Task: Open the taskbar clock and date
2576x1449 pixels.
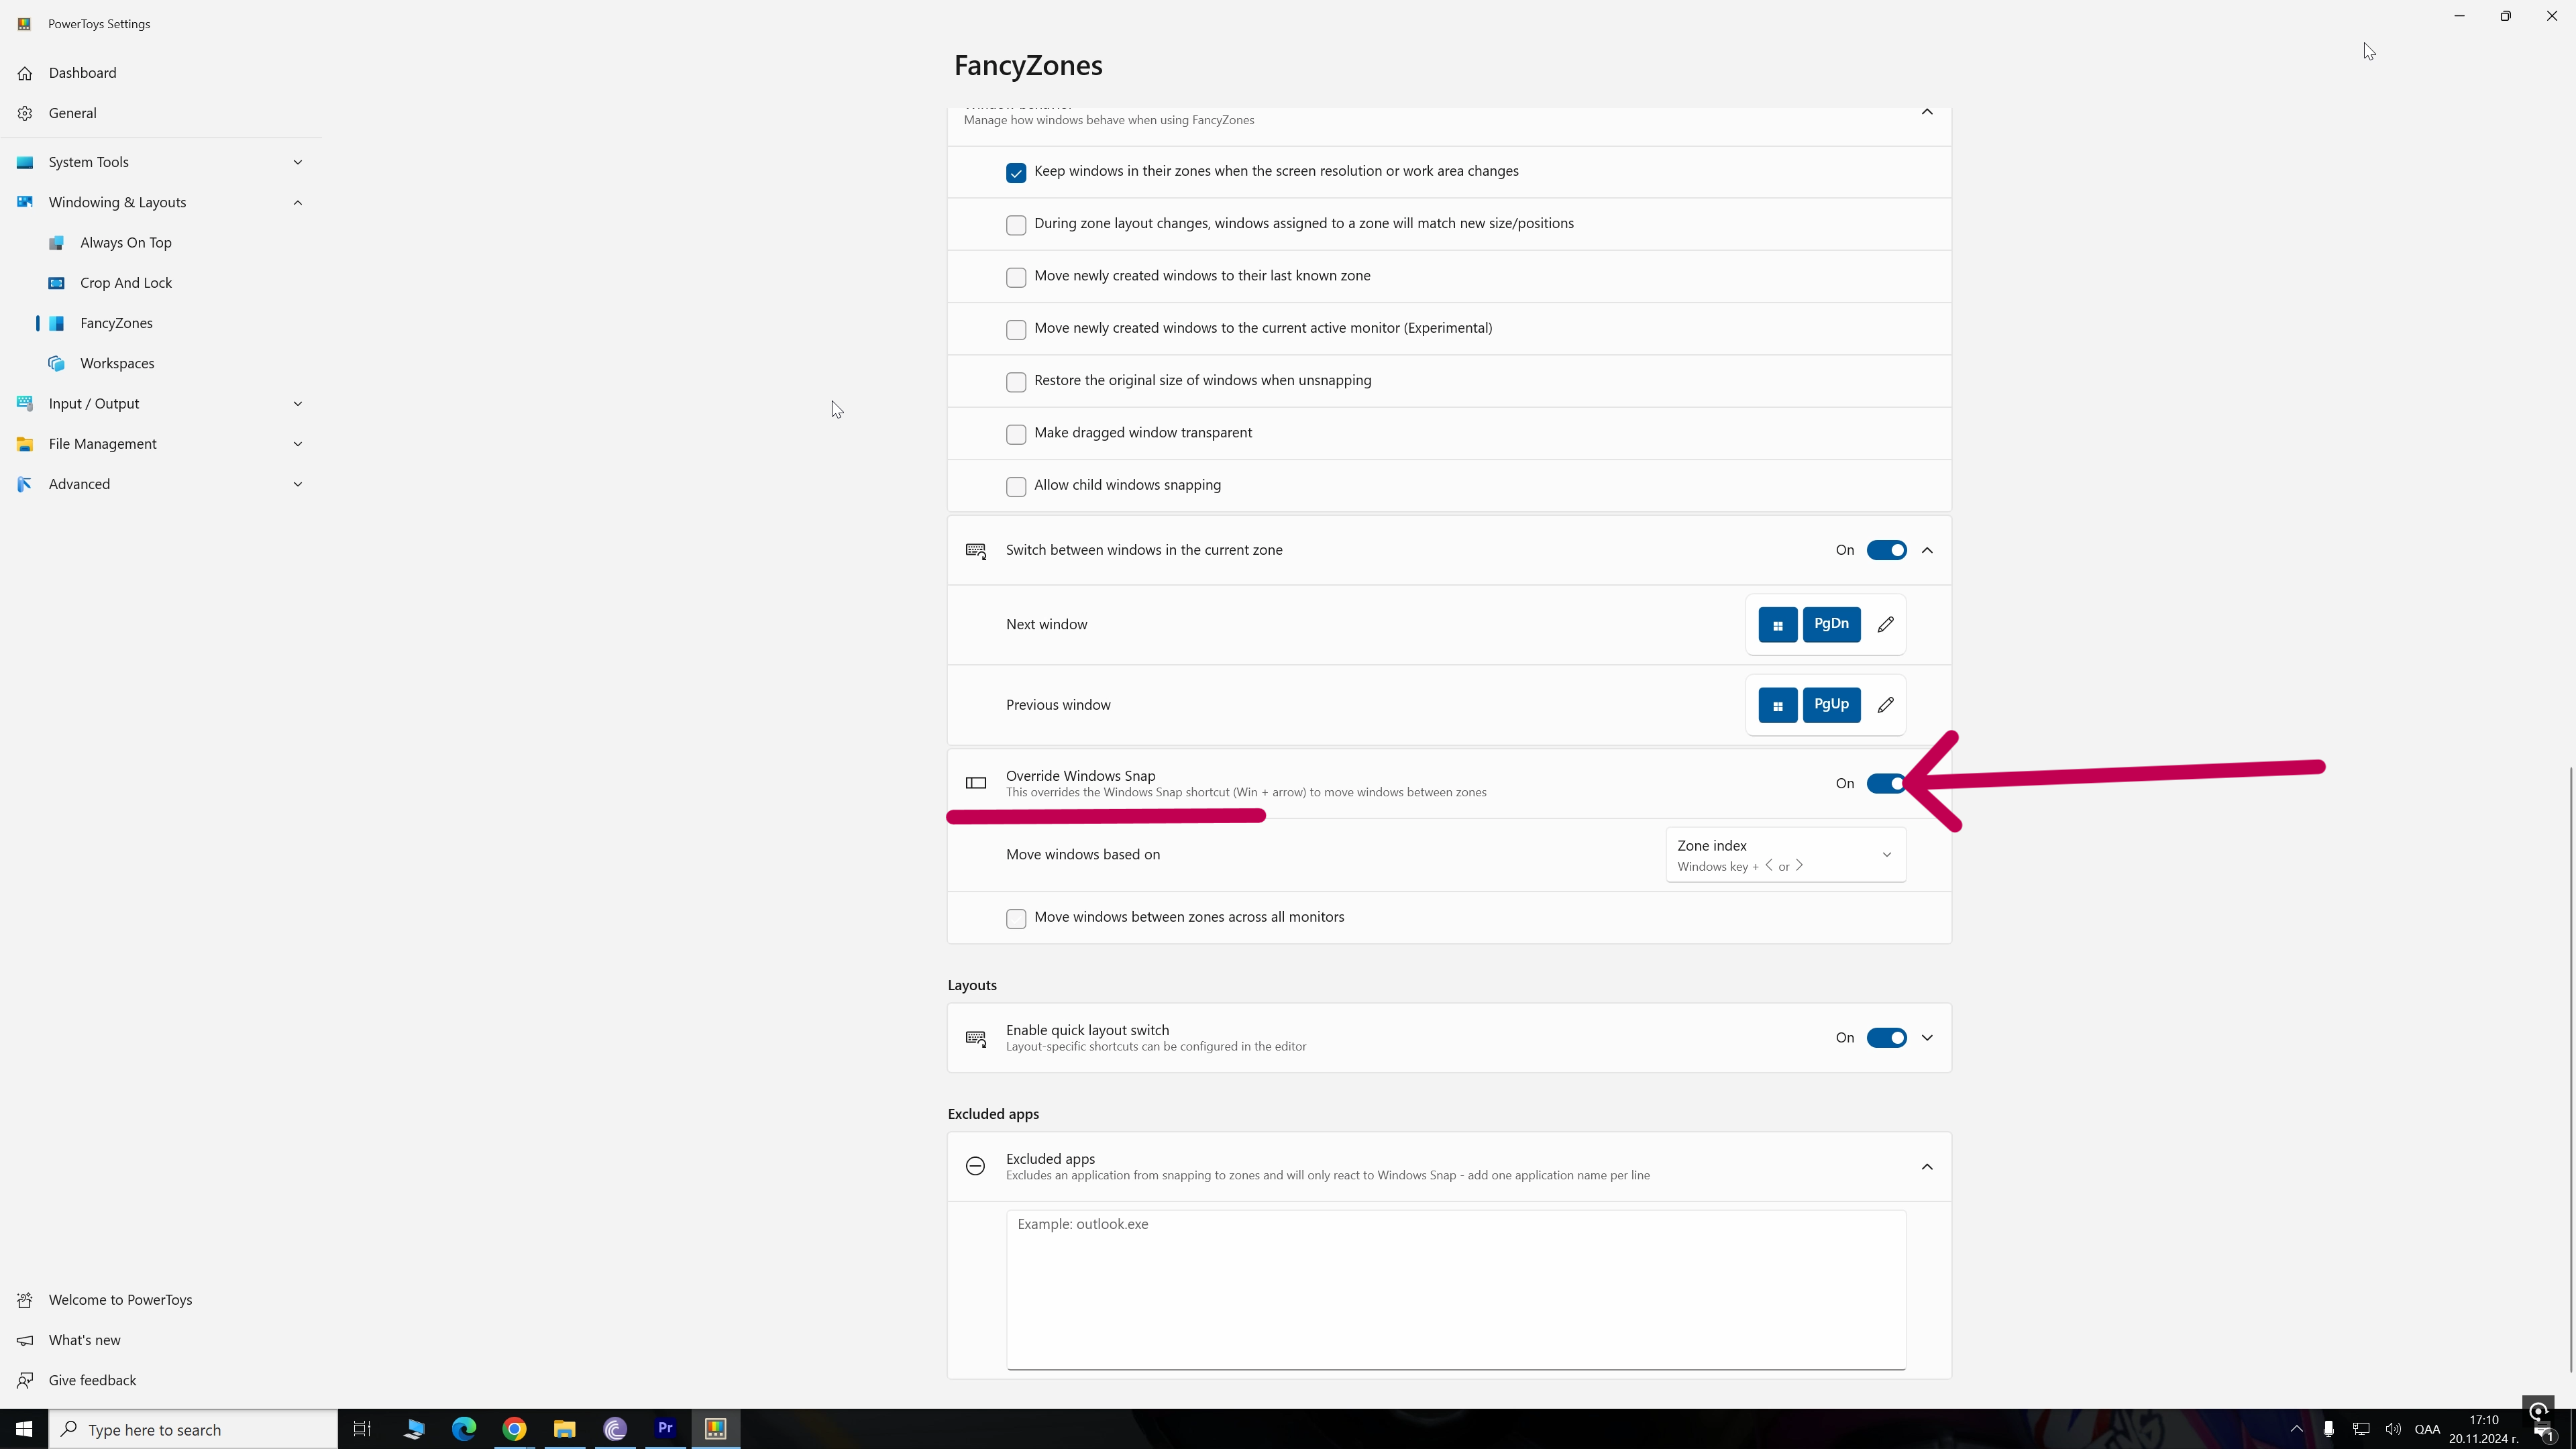Action: pos(2484,1429)
